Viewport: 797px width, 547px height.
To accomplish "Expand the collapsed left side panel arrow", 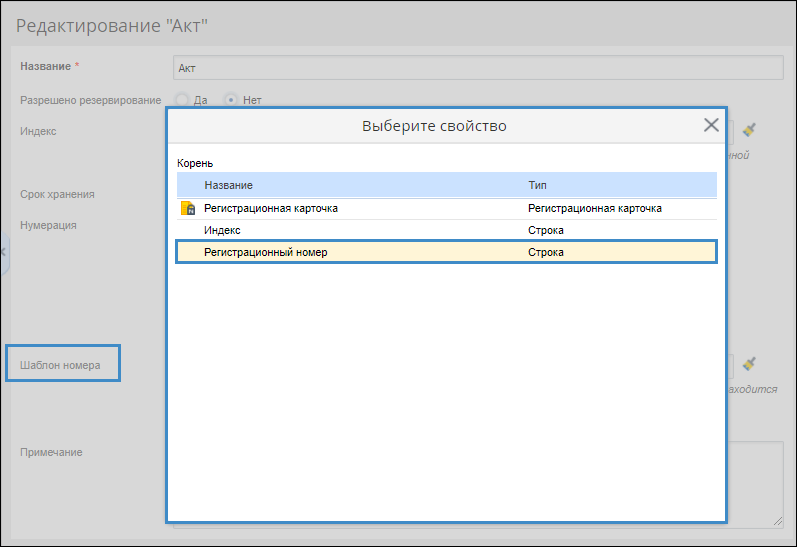I will 4,252.
